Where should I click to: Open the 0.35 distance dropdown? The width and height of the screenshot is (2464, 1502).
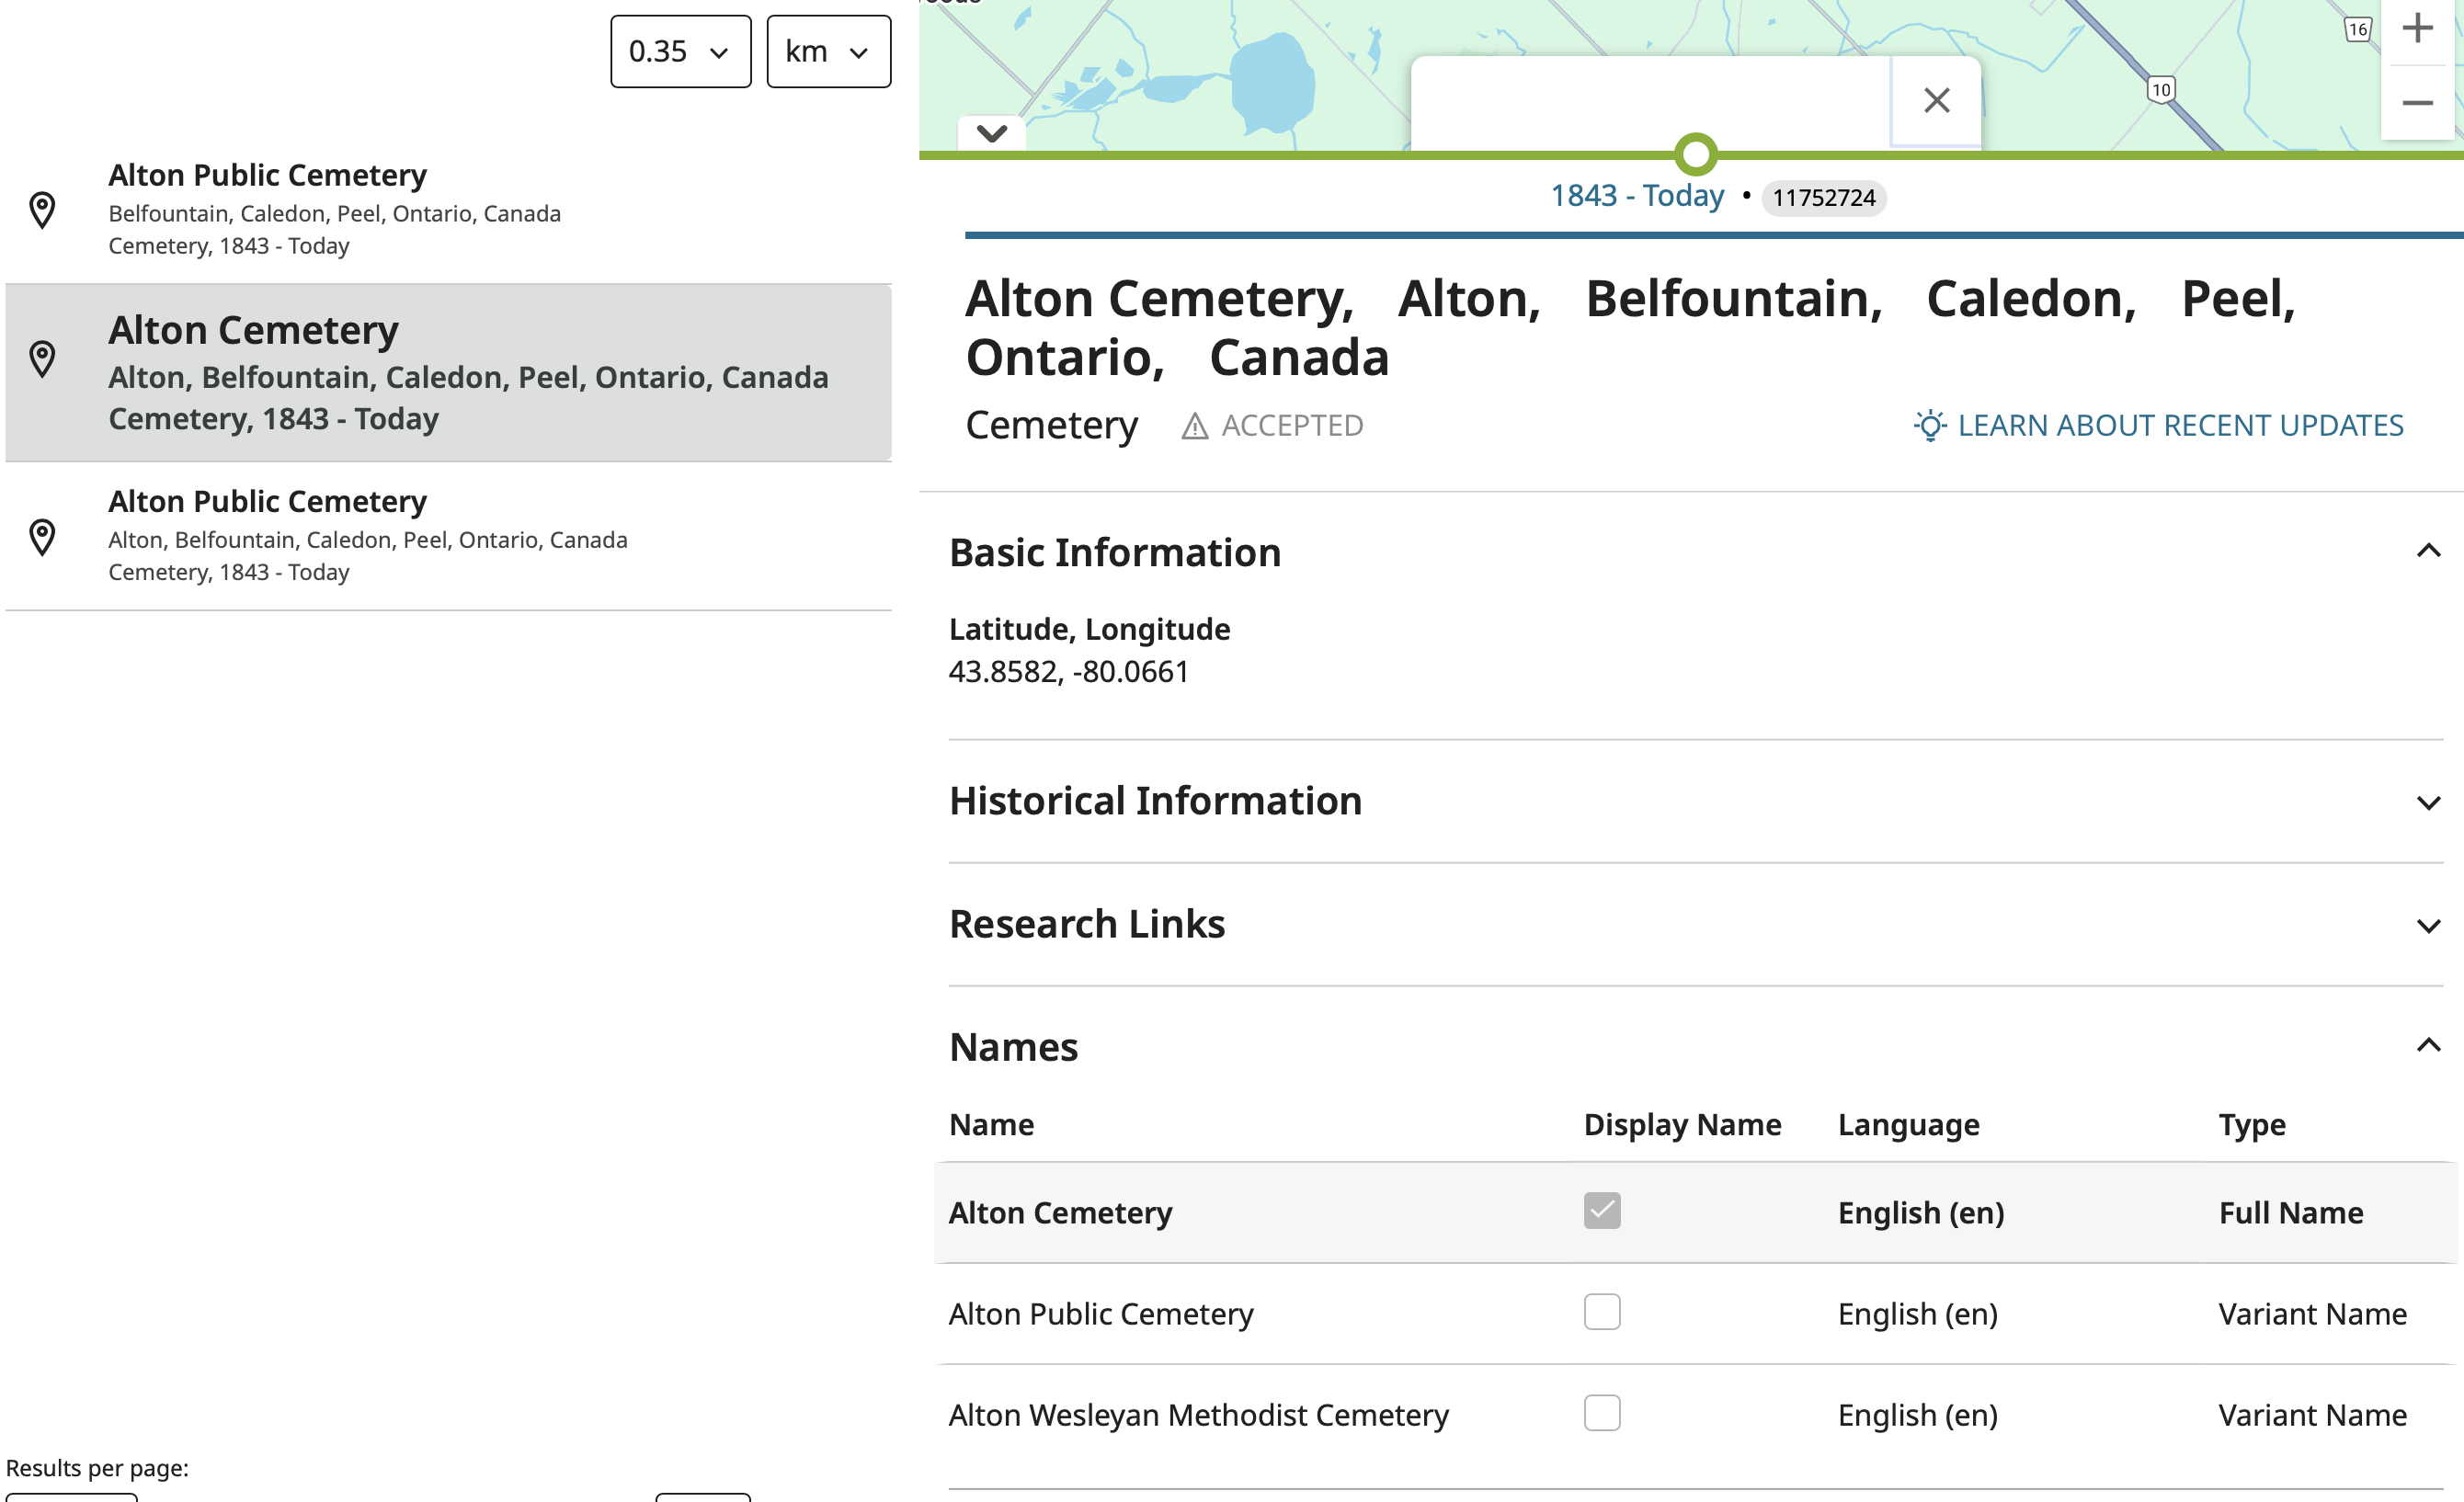pyautogui.click(x=680, y=52)
